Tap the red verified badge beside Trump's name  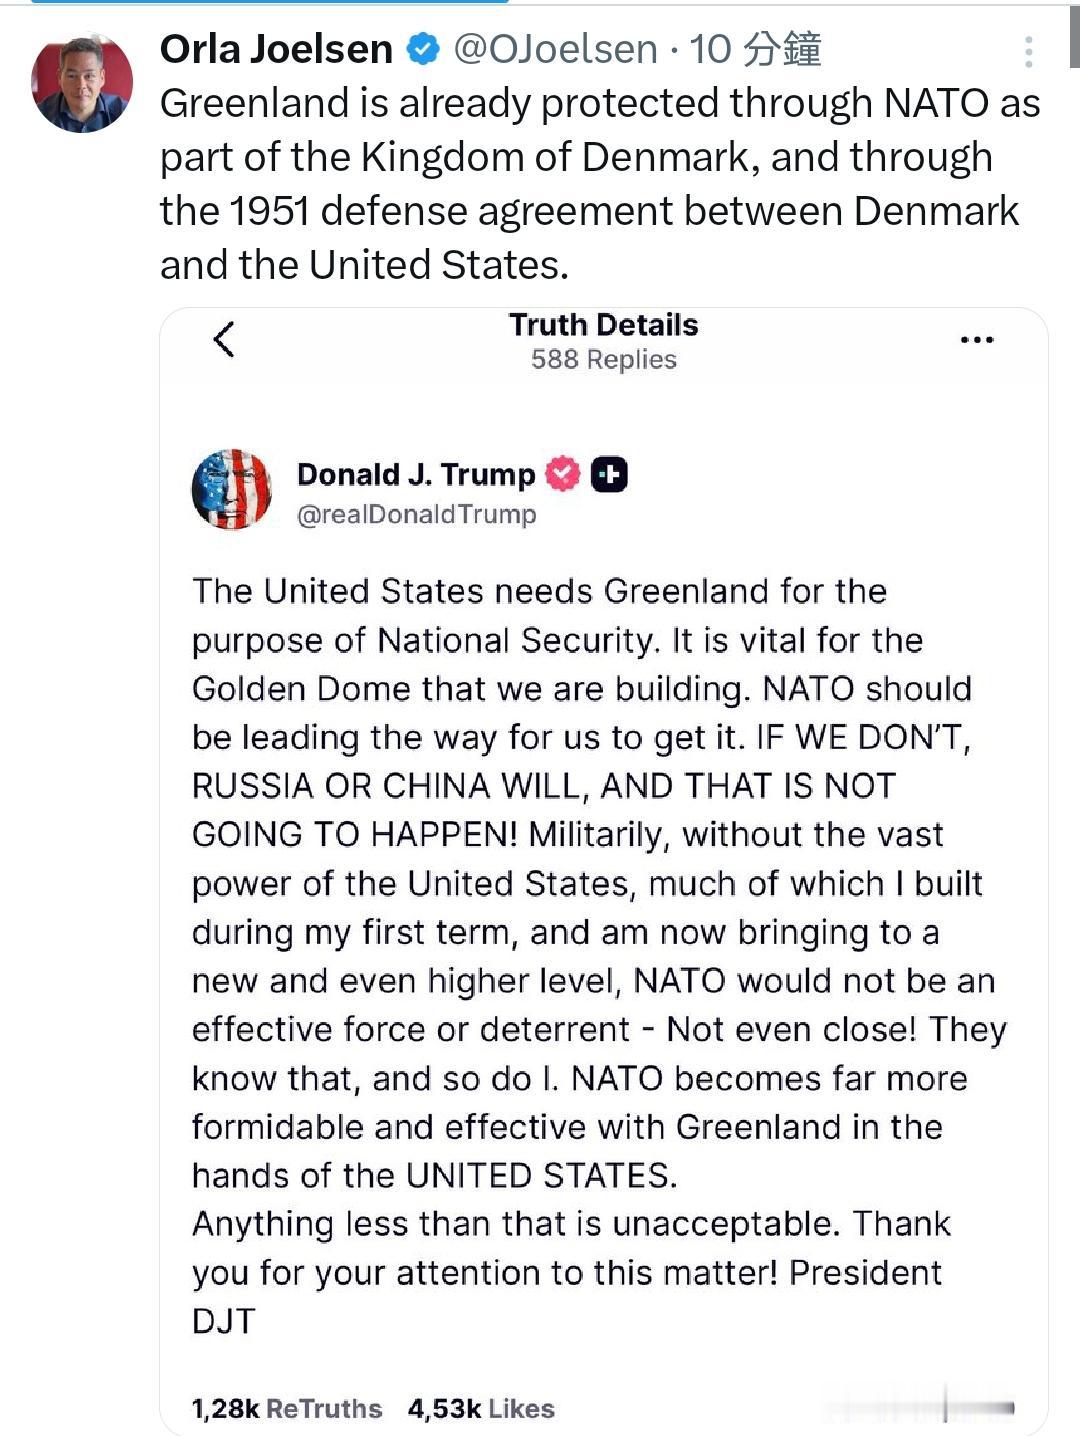coord(563,474)
